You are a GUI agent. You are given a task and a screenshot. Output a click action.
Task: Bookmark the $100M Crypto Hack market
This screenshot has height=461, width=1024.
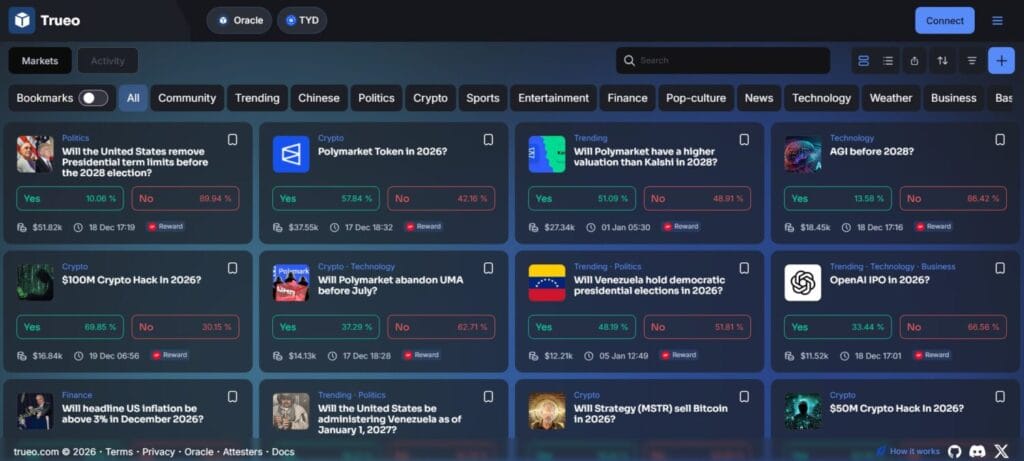click(x=232, y=268)
